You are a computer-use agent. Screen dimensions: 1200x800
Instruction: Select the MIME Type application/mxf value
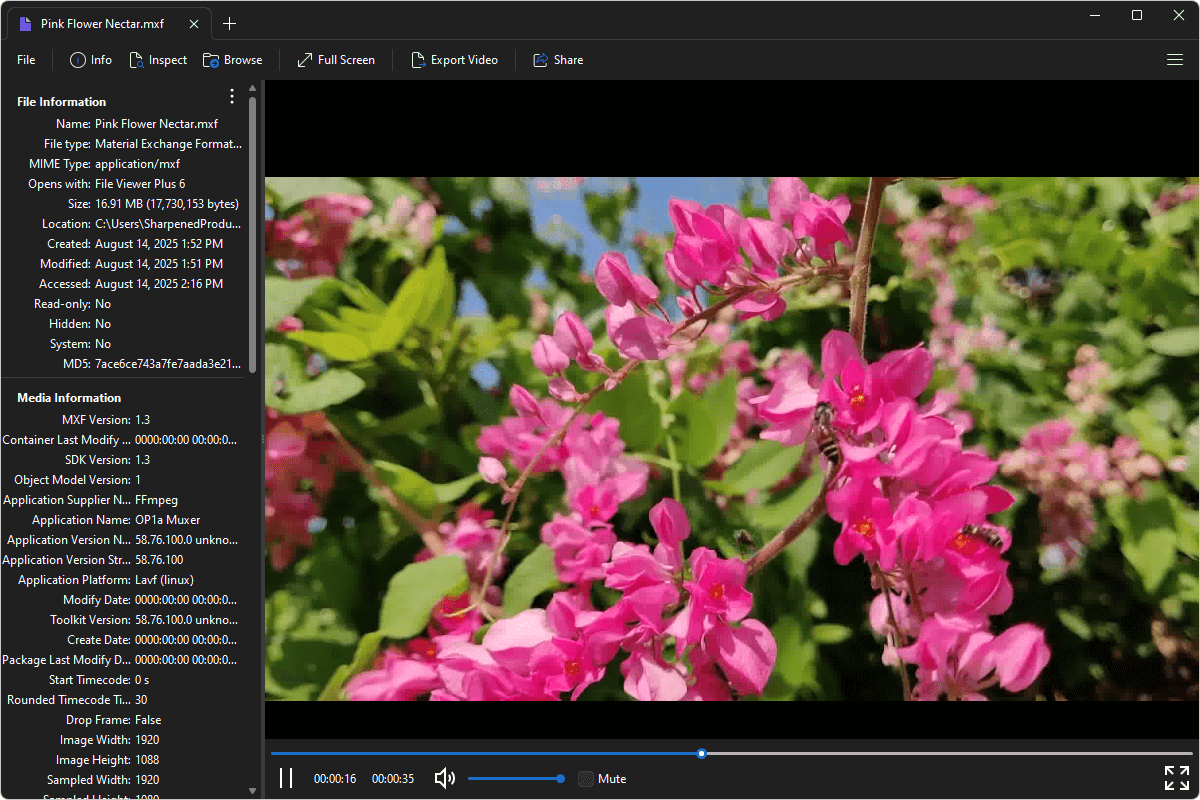click(137, 164)
